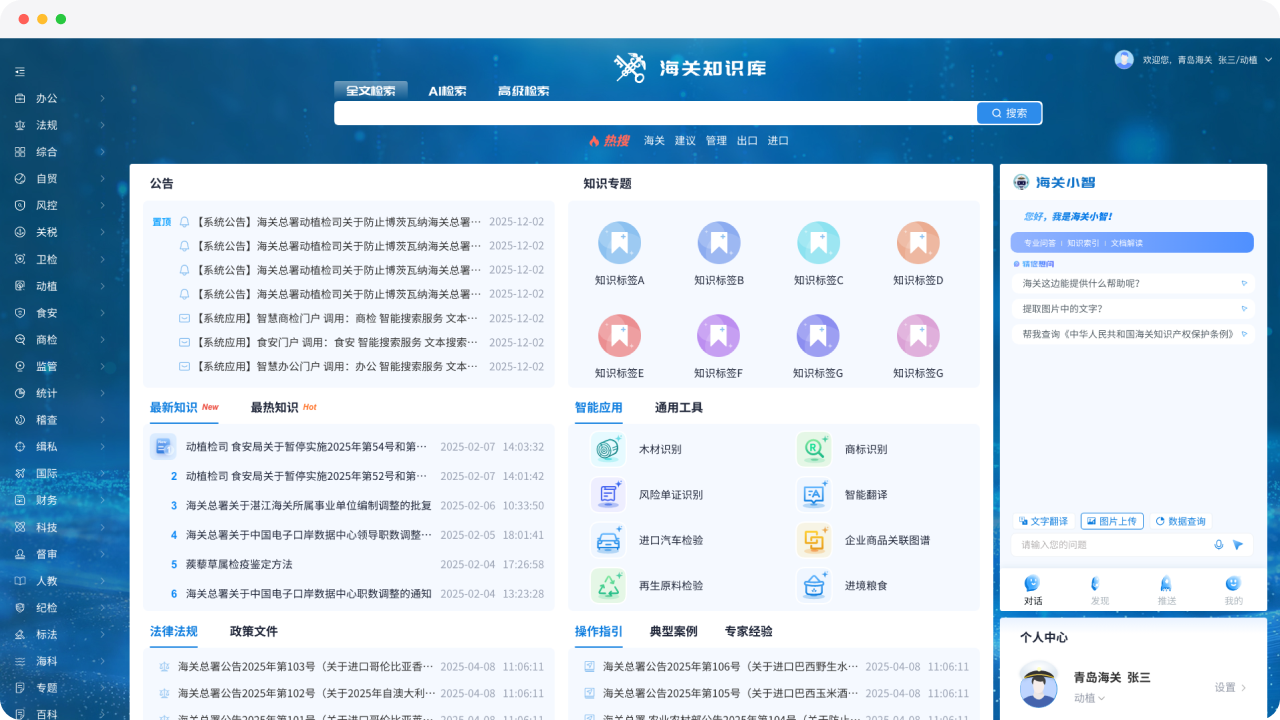Screen dimensions: 1280x720
Task: Expand the 科技 sidebar chevron
Action: (x=102, y=527)
